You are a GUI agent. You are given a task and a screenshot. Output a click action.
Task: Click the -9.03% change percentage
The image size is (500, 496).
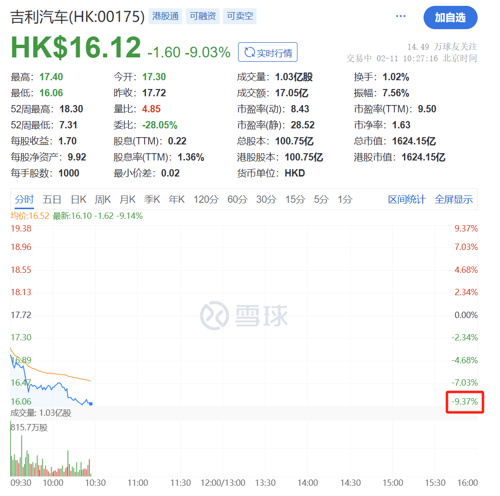tap(208, 52)
